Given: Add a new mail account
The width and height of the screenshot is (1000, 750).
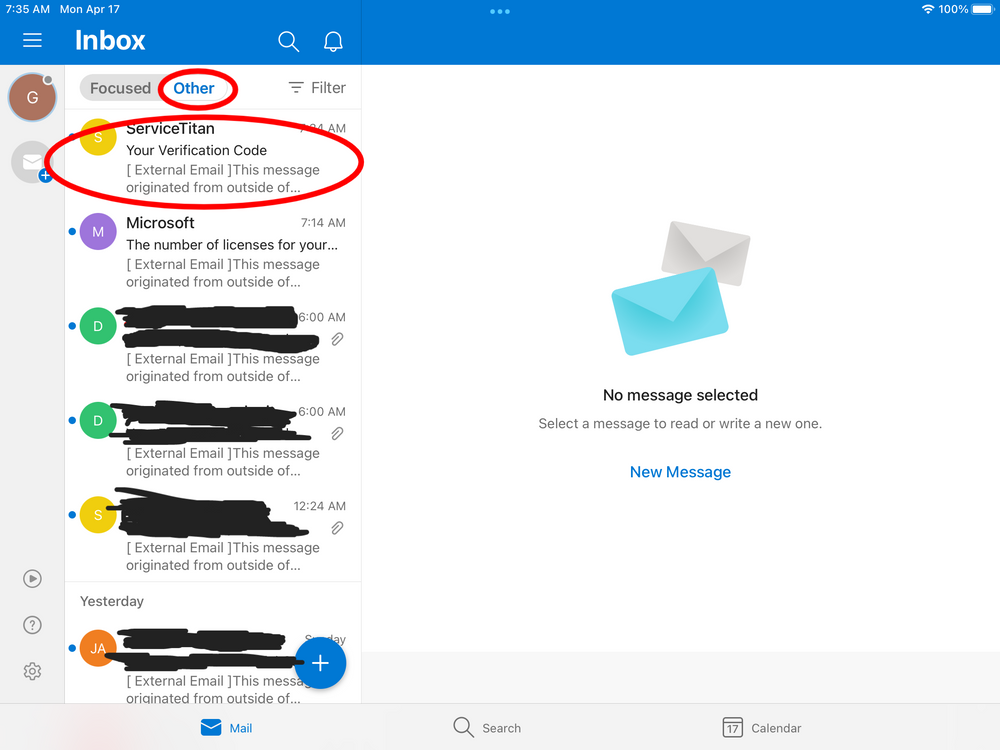Looking at the screenshot, I should click(x=33, y=162).
